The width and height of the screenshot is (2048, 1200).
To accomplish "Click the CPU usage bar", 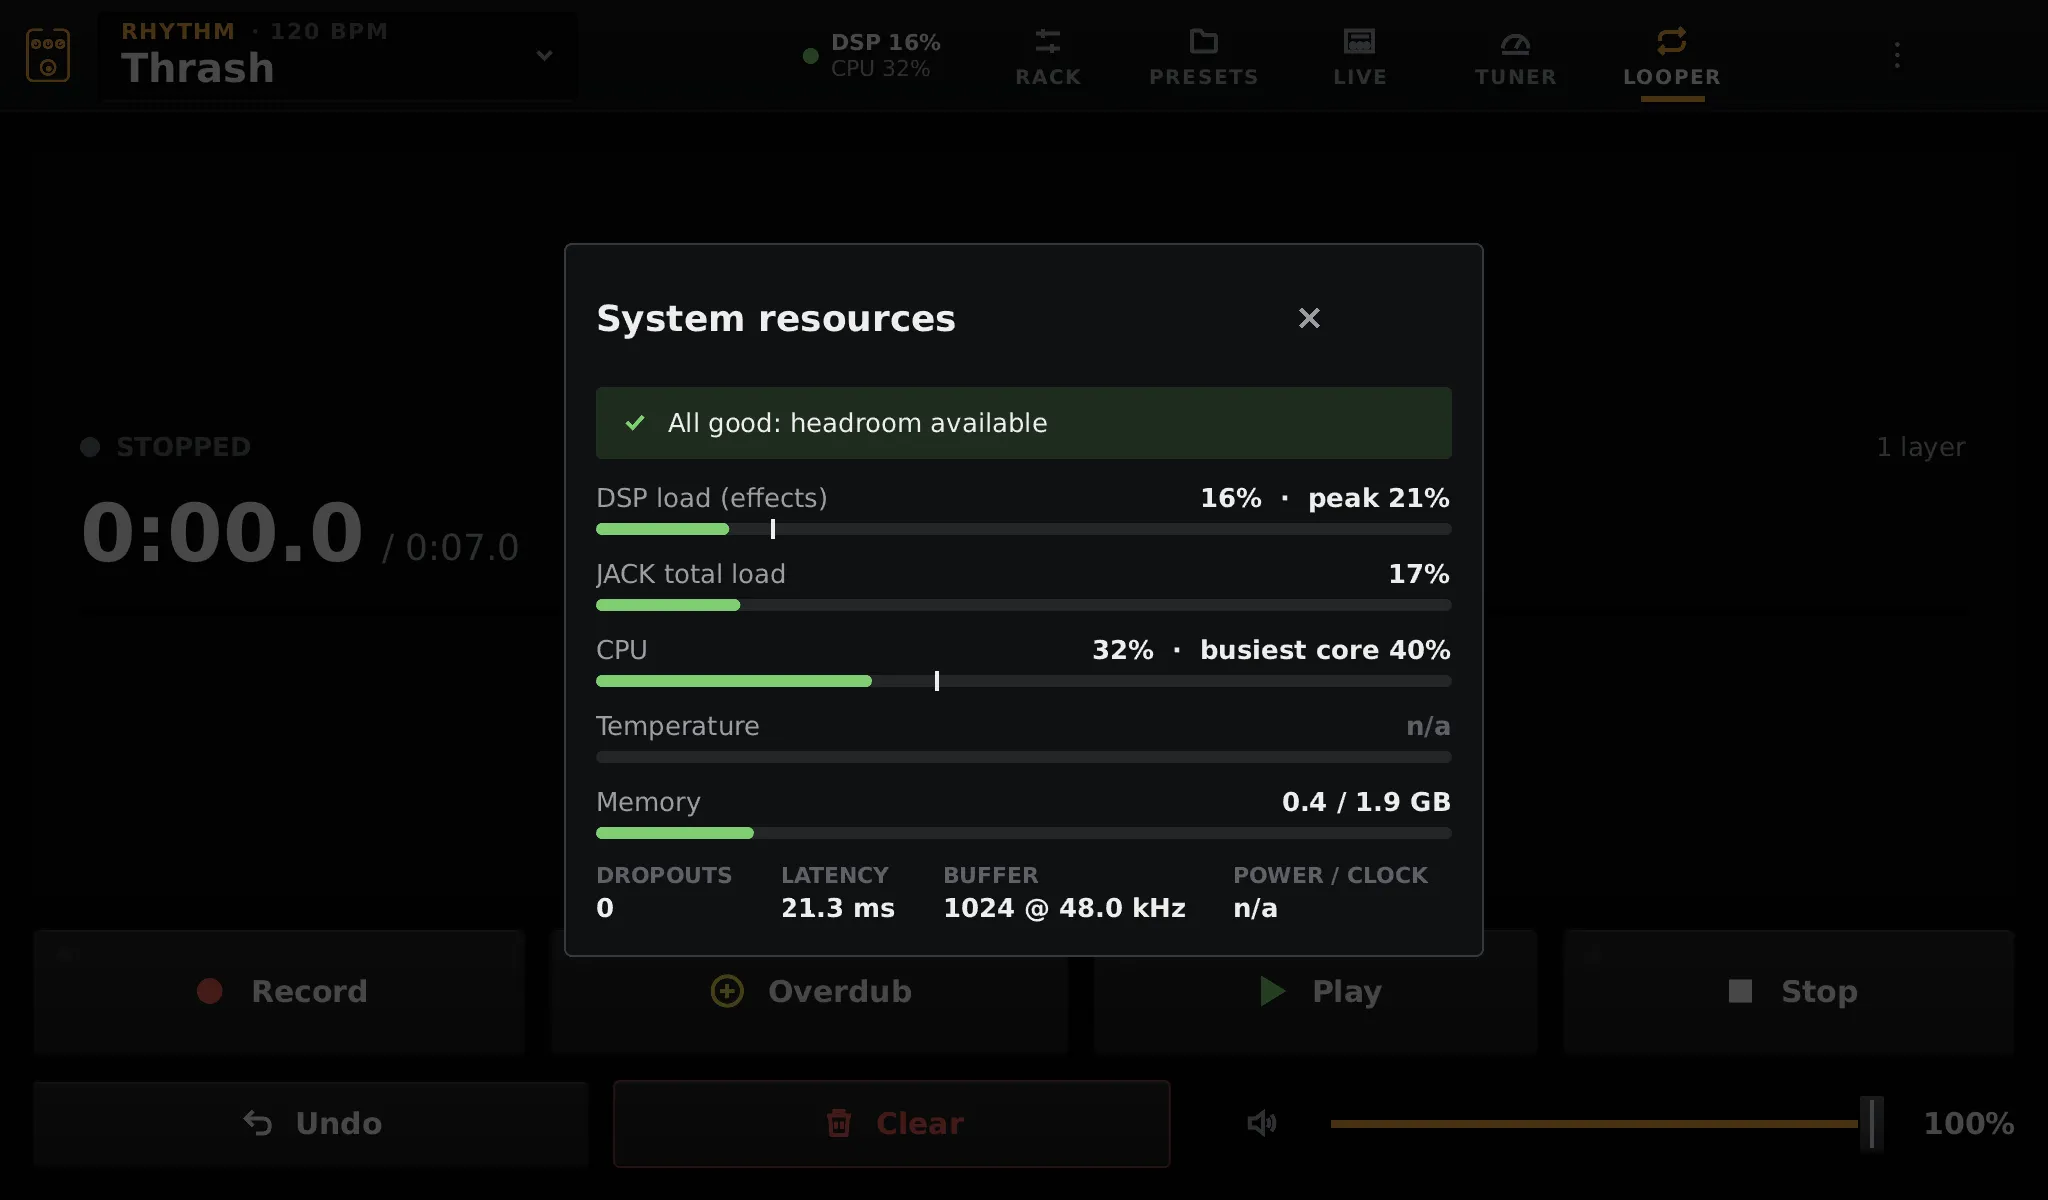I will pos(1023,681).
